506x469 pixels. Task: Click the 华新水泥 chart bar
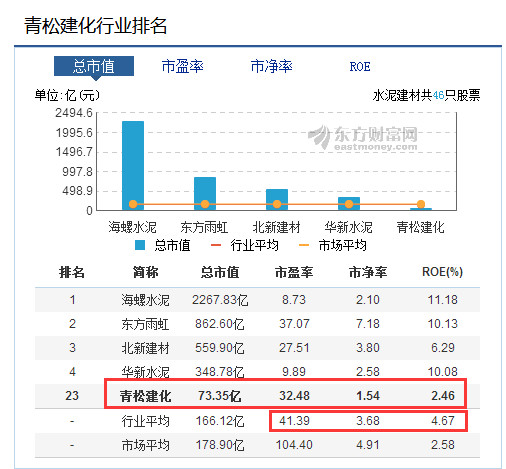(349, 204)
